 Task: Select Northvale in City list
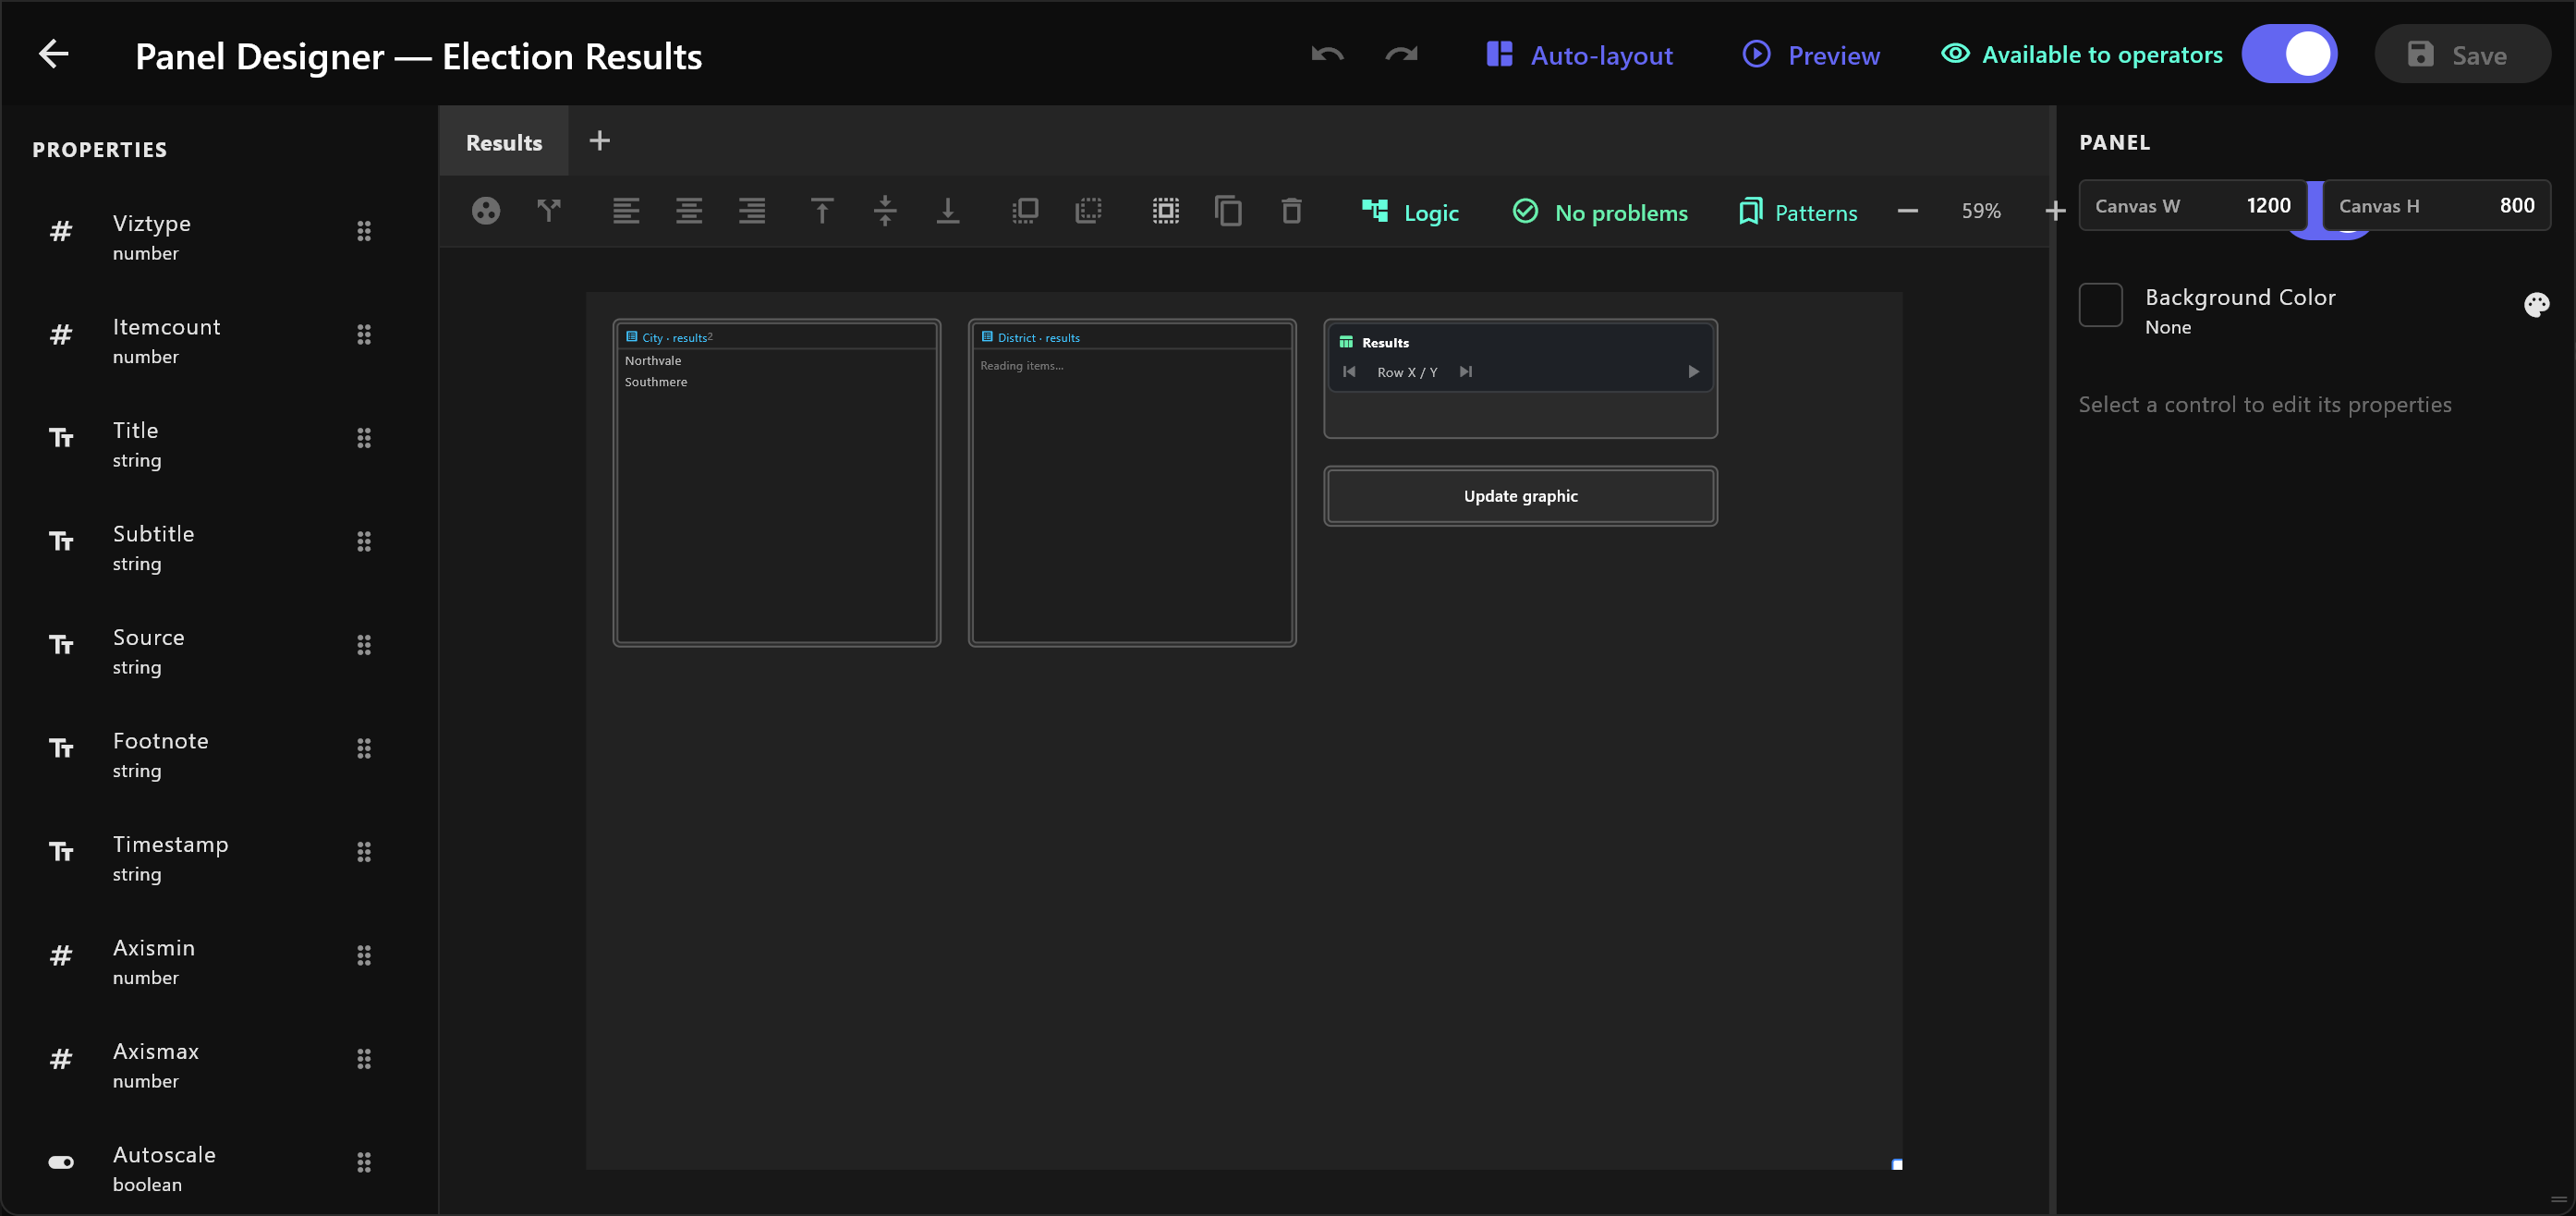pyautogui.click(x=653, y=361)
